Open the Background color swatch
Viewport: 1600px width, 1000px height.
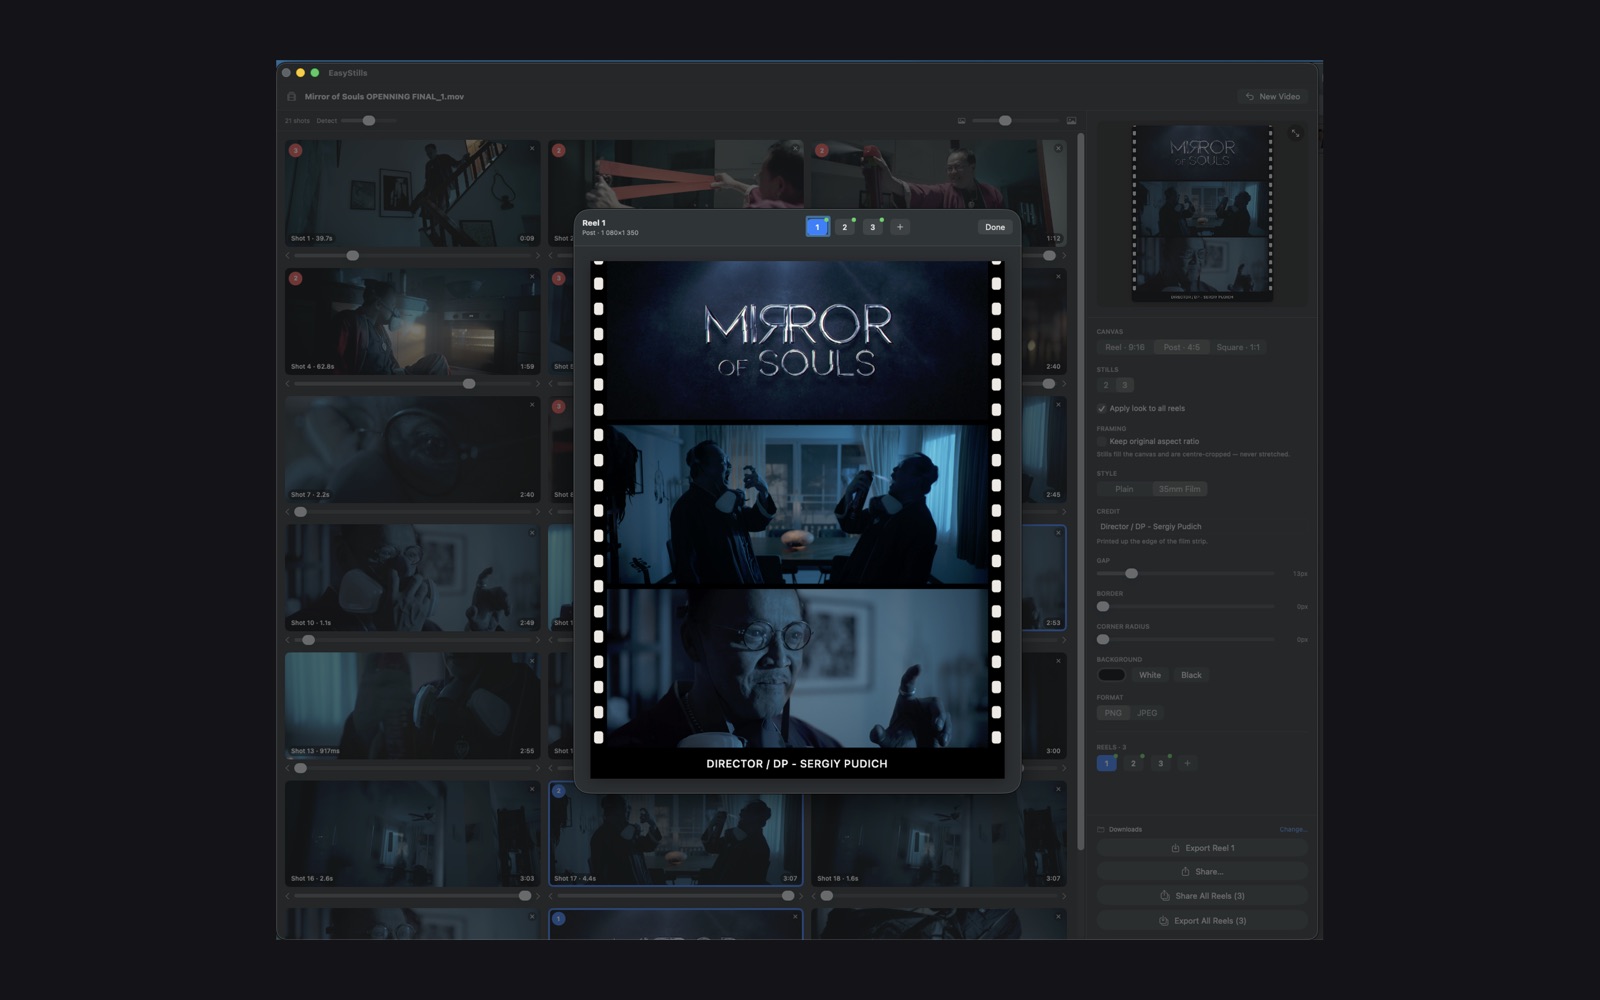[x=1112, y=675]
